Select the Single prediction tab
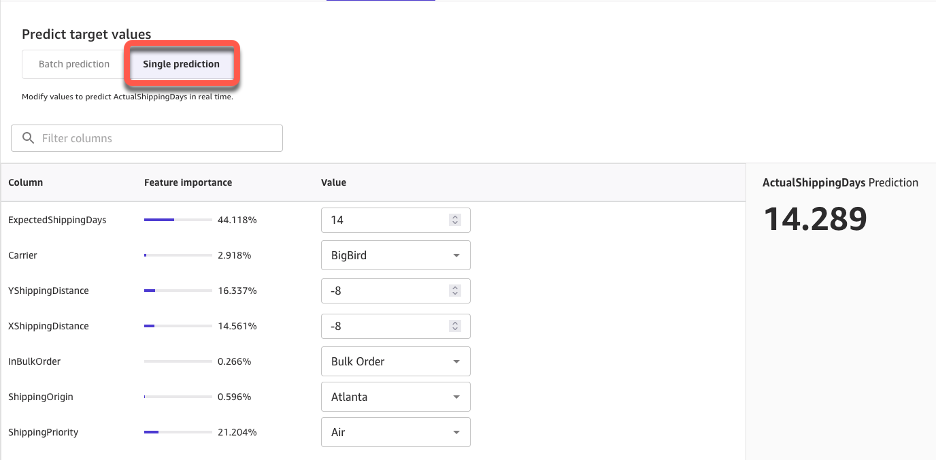936x460 pixels. point(181,65)
